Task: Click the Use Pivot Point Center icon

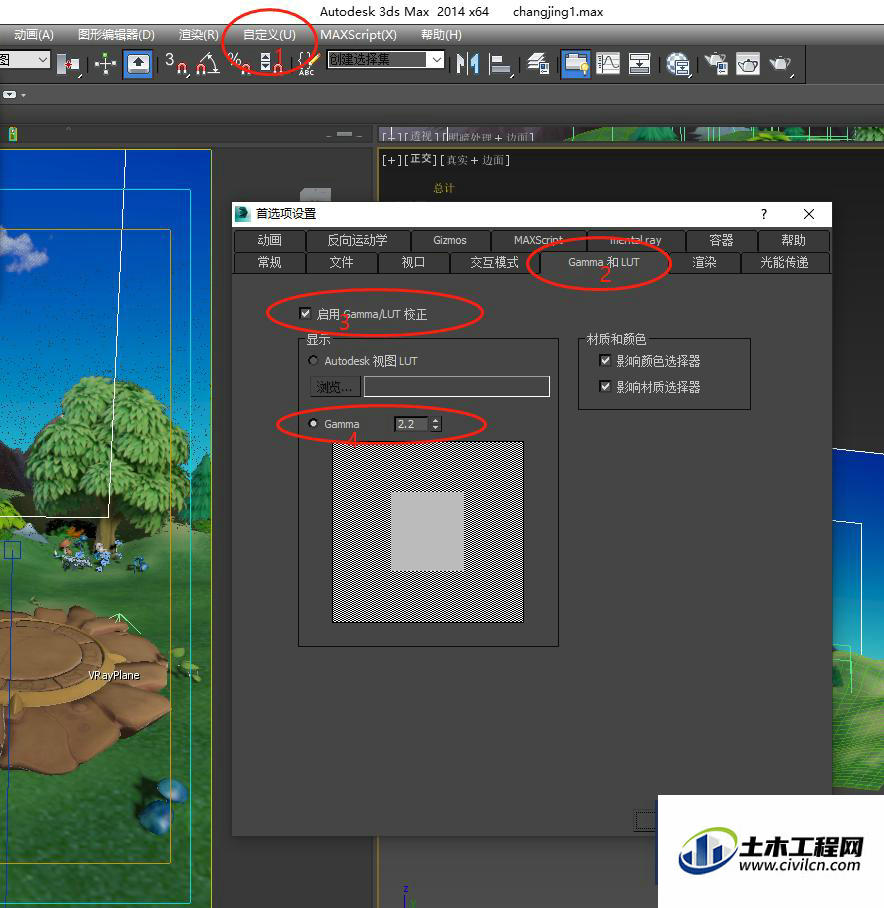Action: (x=69, y=64)
